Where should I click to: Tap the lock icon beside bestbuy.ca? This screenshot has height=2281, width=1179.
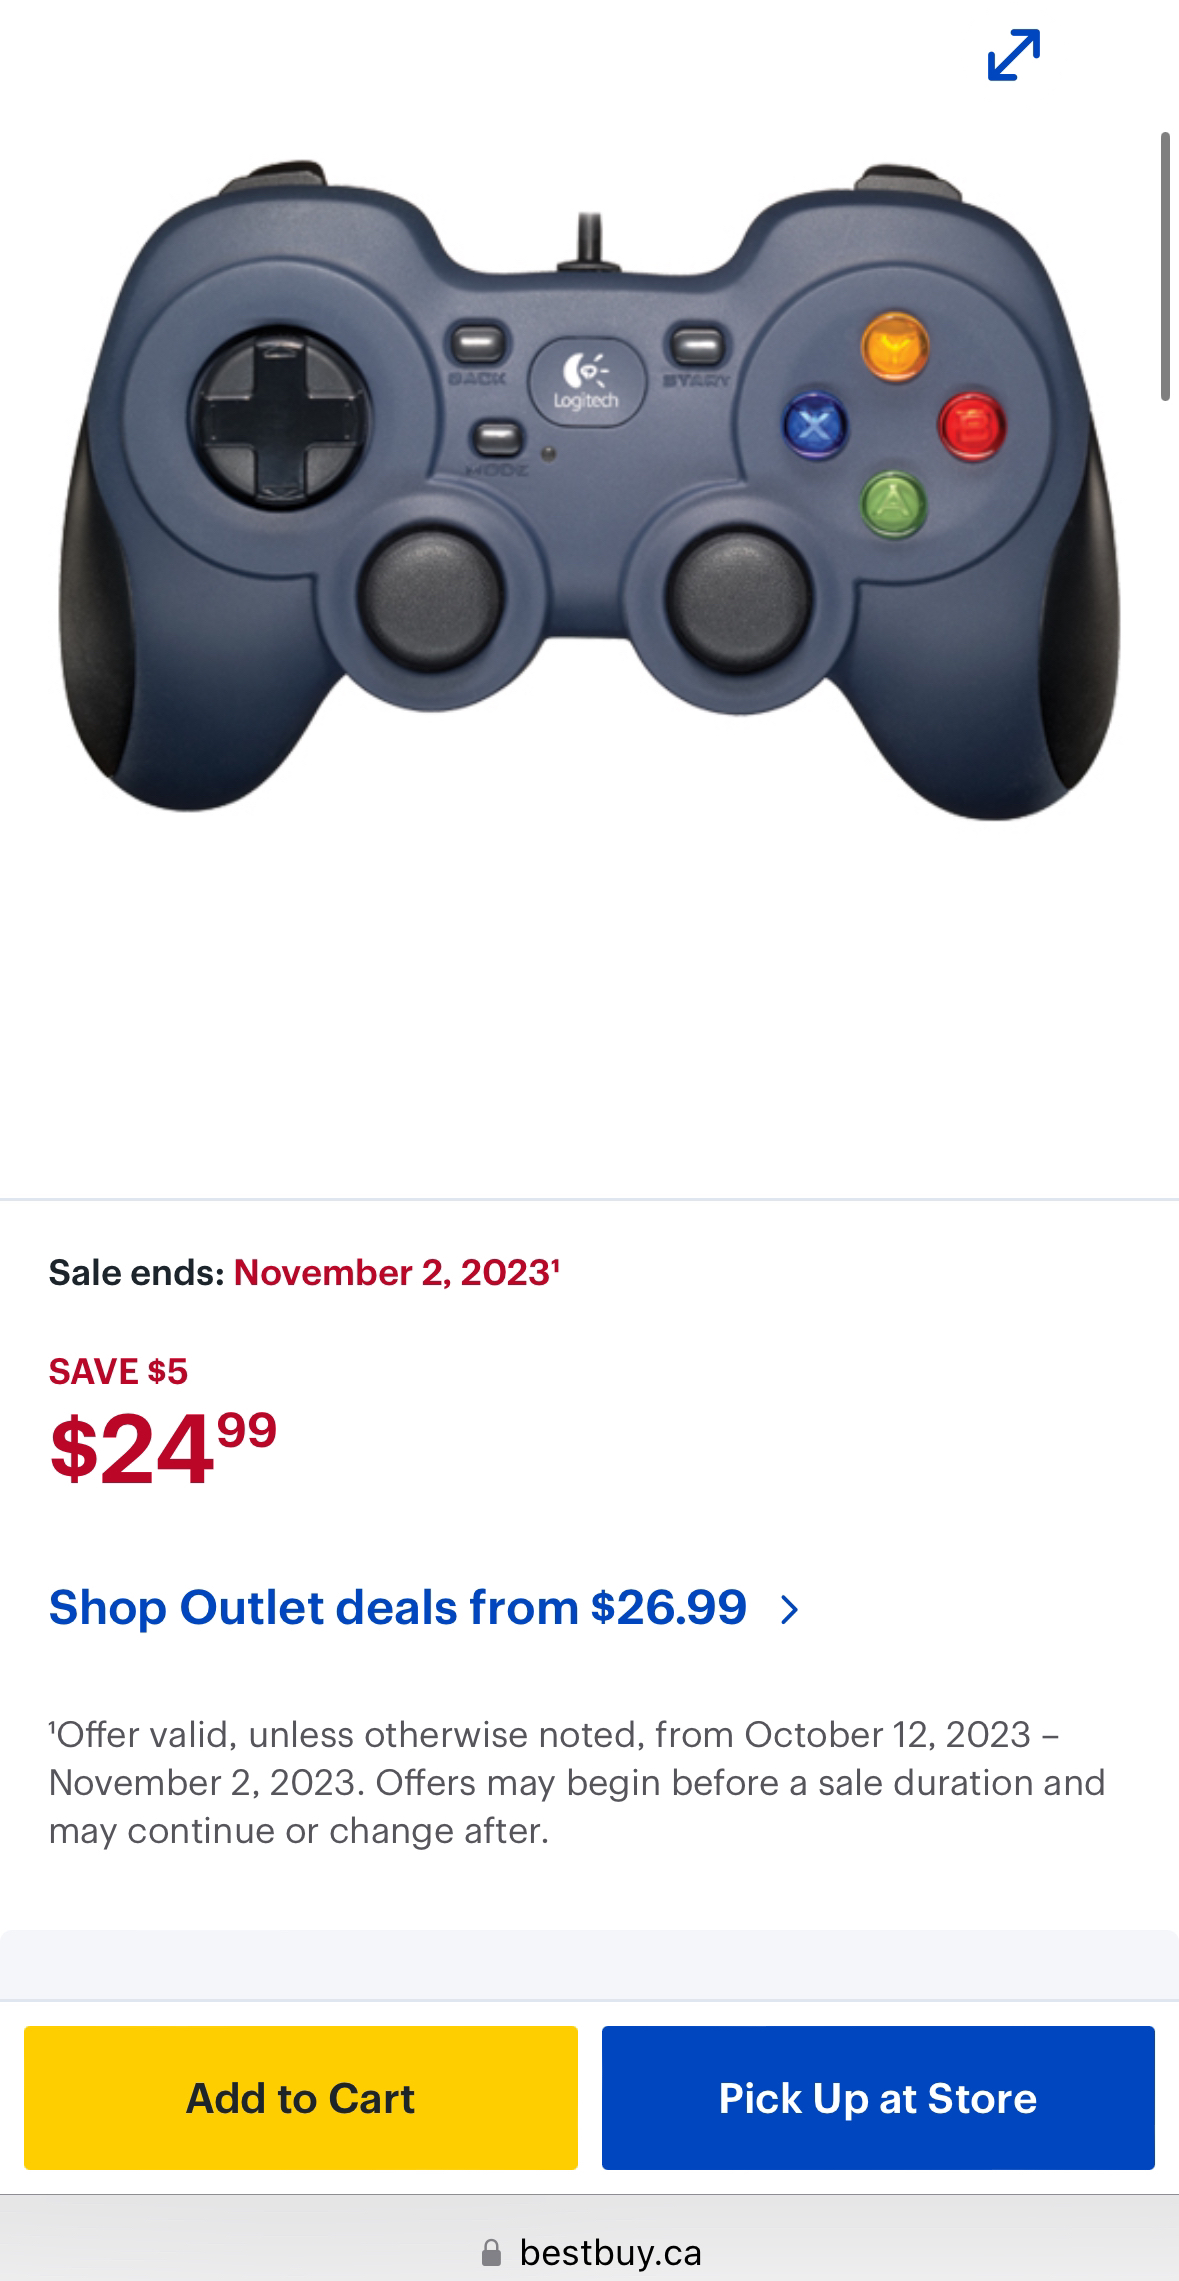[x=491, y=2252]
